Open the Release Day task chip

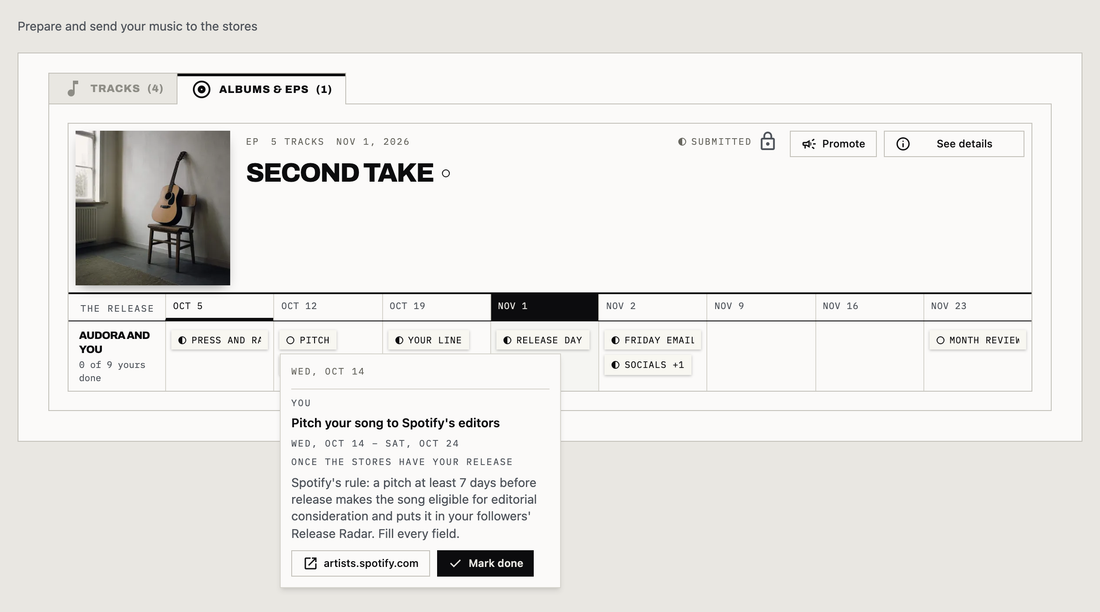pyautogui.click(x=543, y=340)
